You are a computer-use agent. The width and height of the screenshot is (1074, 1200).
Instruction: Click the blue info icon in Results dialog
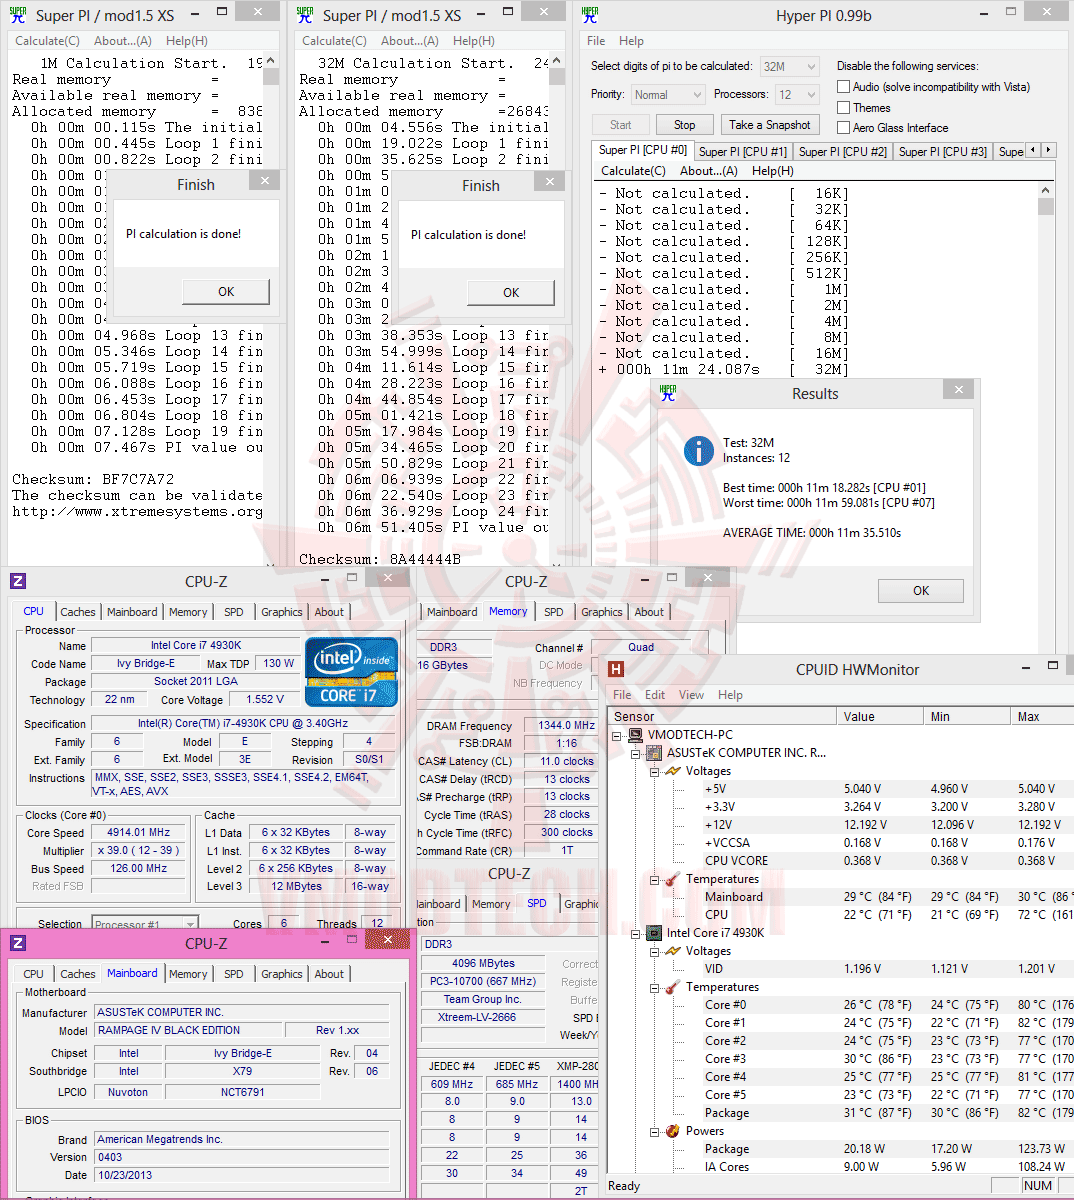point(698,450)
